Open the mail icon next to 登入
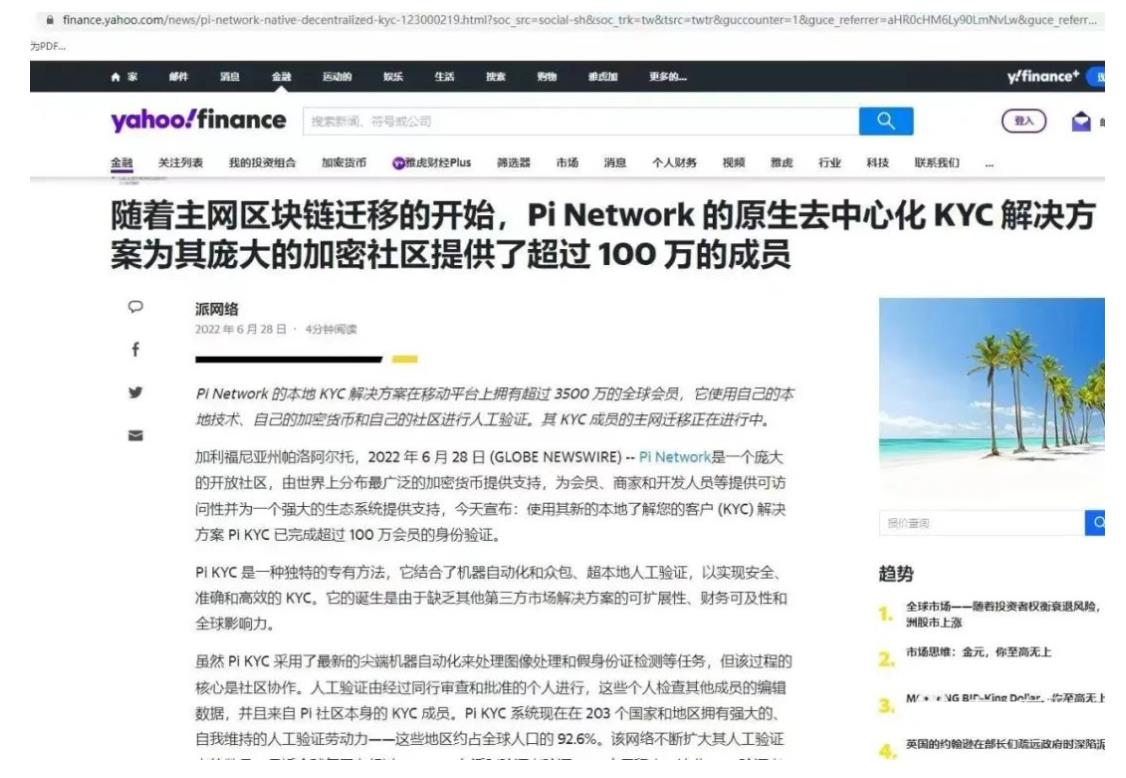1126x778 pixels. pyautogui.click(x=1081, y=121)
